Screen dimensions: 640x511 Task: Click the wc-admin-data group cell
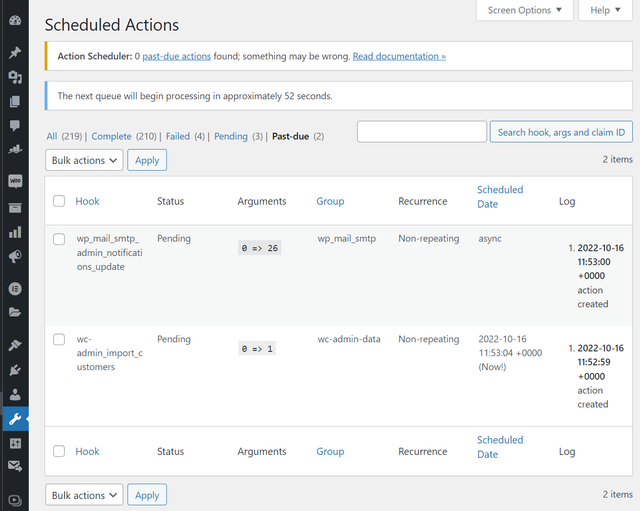[x=349, y=339]
